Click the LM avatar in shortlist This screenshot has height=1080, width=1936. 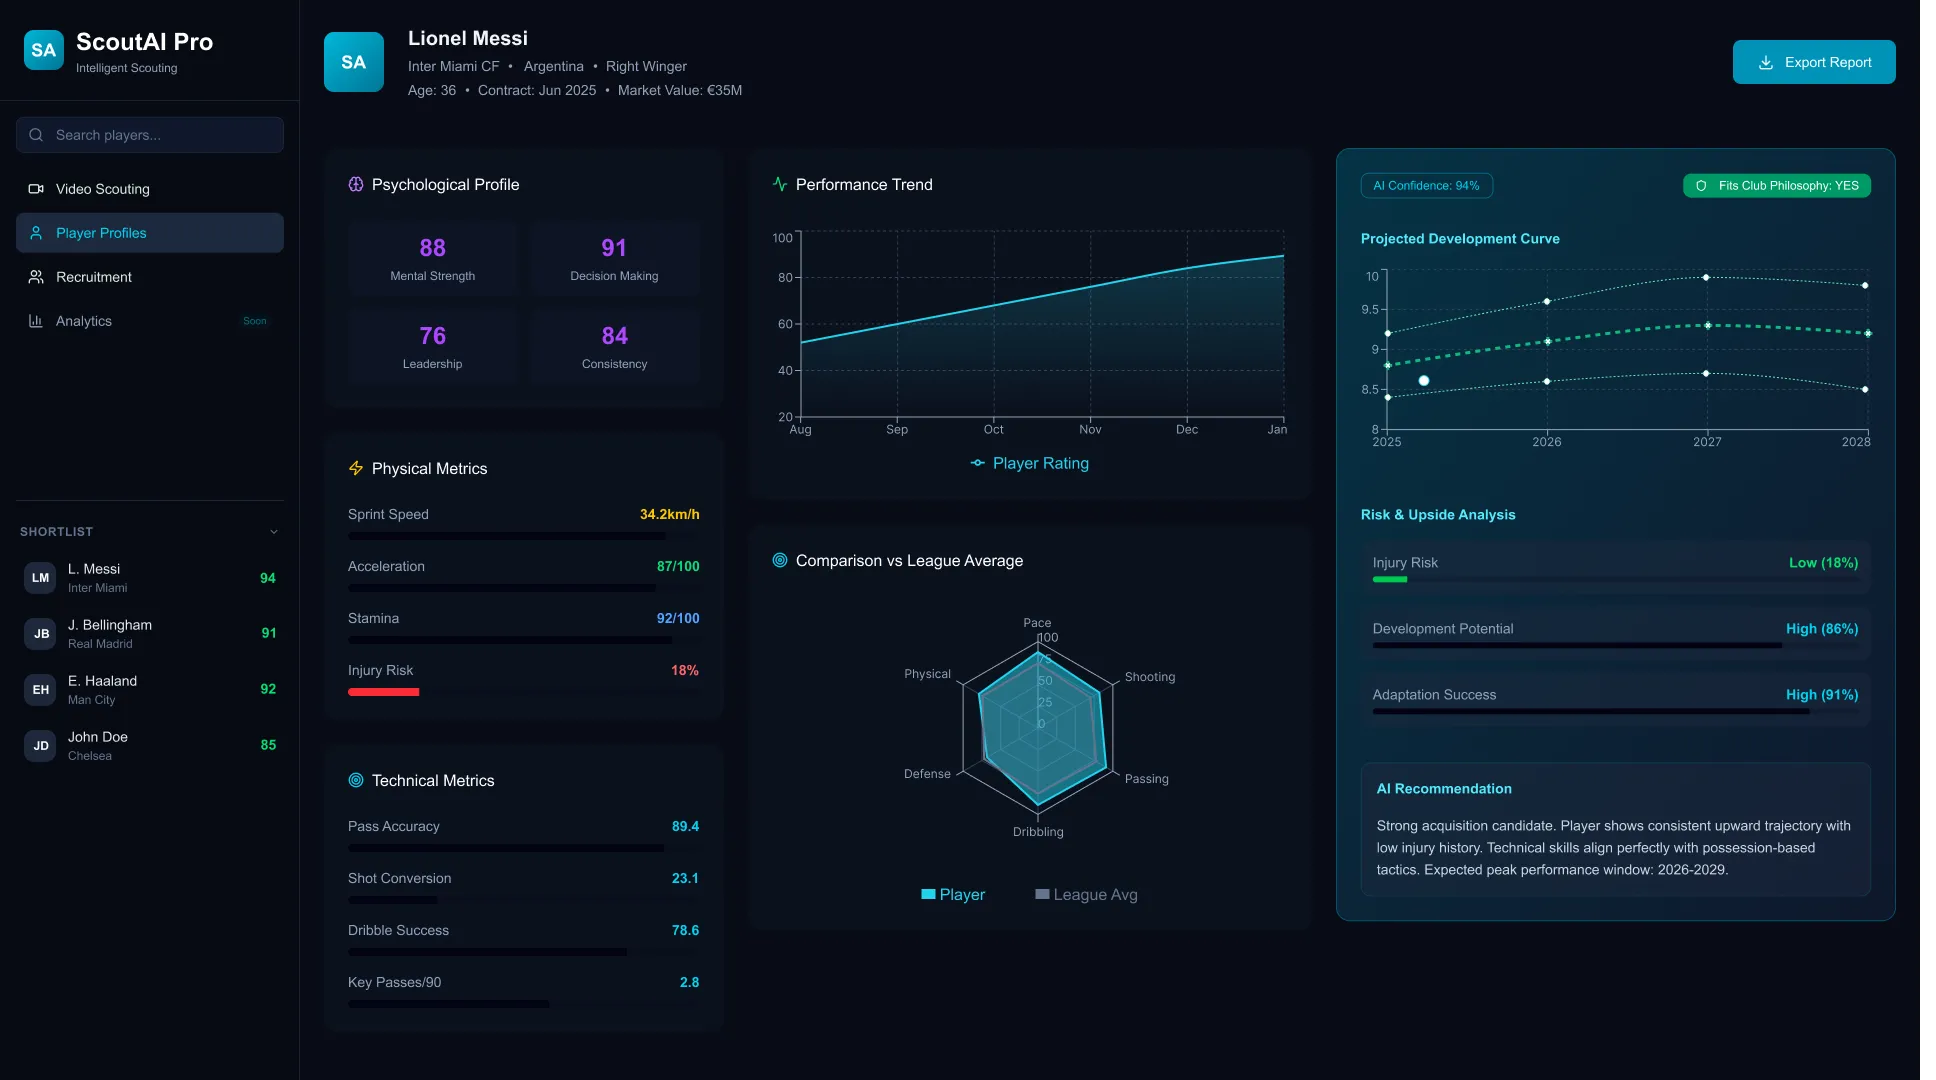coord(40,578)
